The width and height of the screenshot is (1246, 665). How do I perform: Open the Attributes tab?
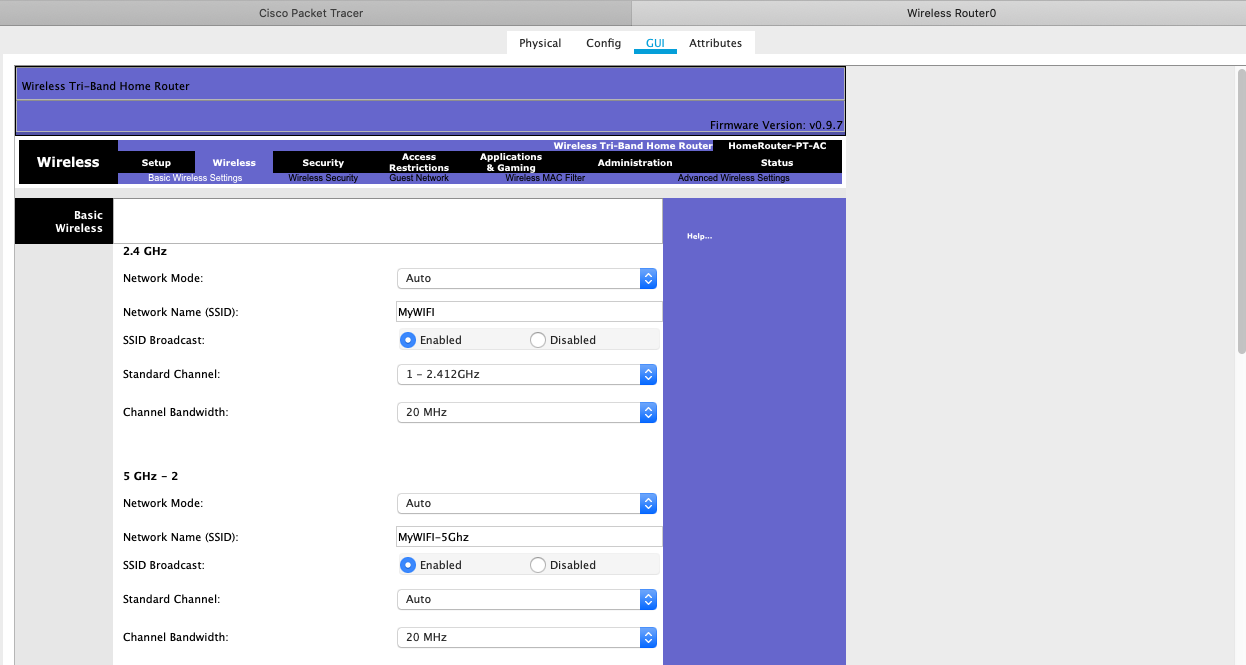(715, 43)
